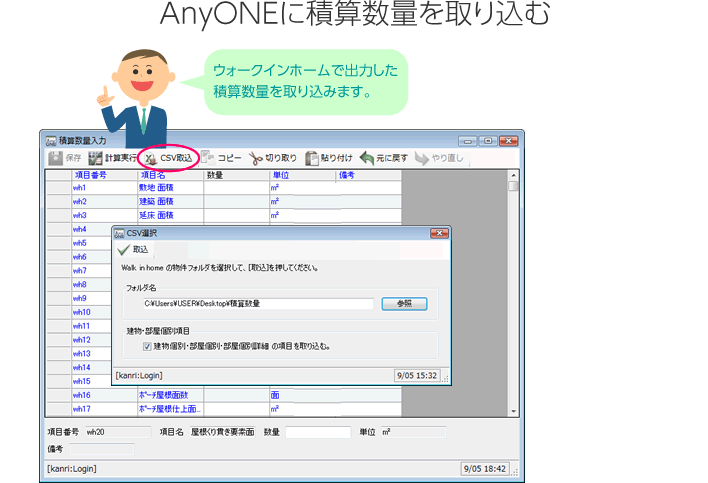The image size is (708, 483).
Task: Click the コピー copy icon
Action: 208,158
